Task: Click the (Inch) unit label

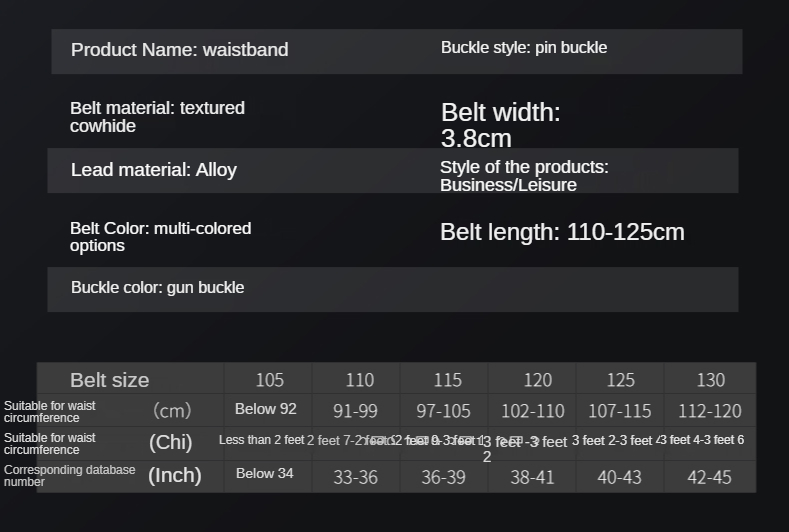Action: [x=174, y=475]
